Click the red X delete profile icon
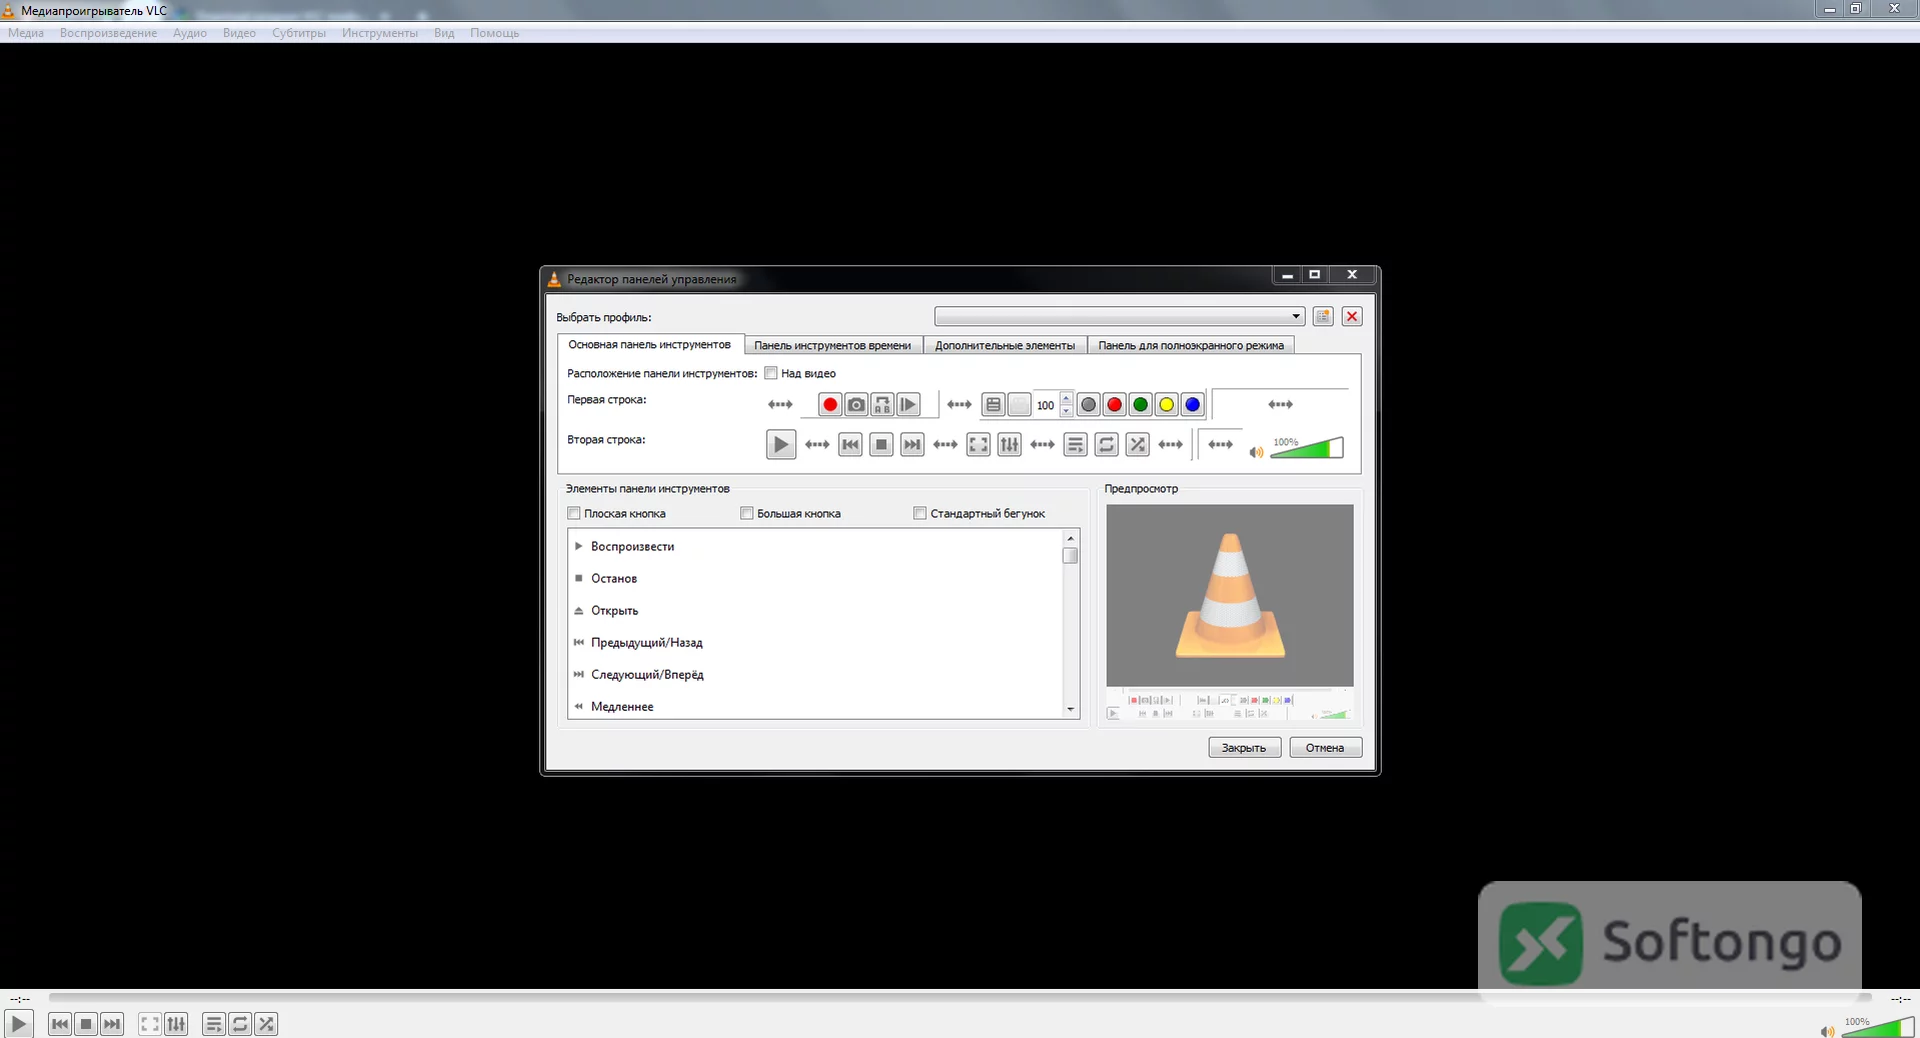 click(x=1352, y=316)
